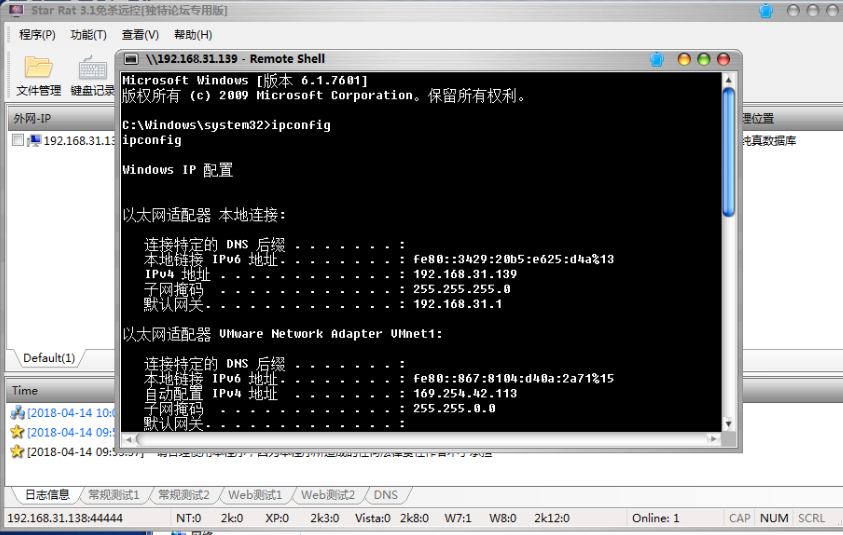The image size is (843, 535).
Task: Maximize the Remote Shell window with green button
Action: coord(703,59)
